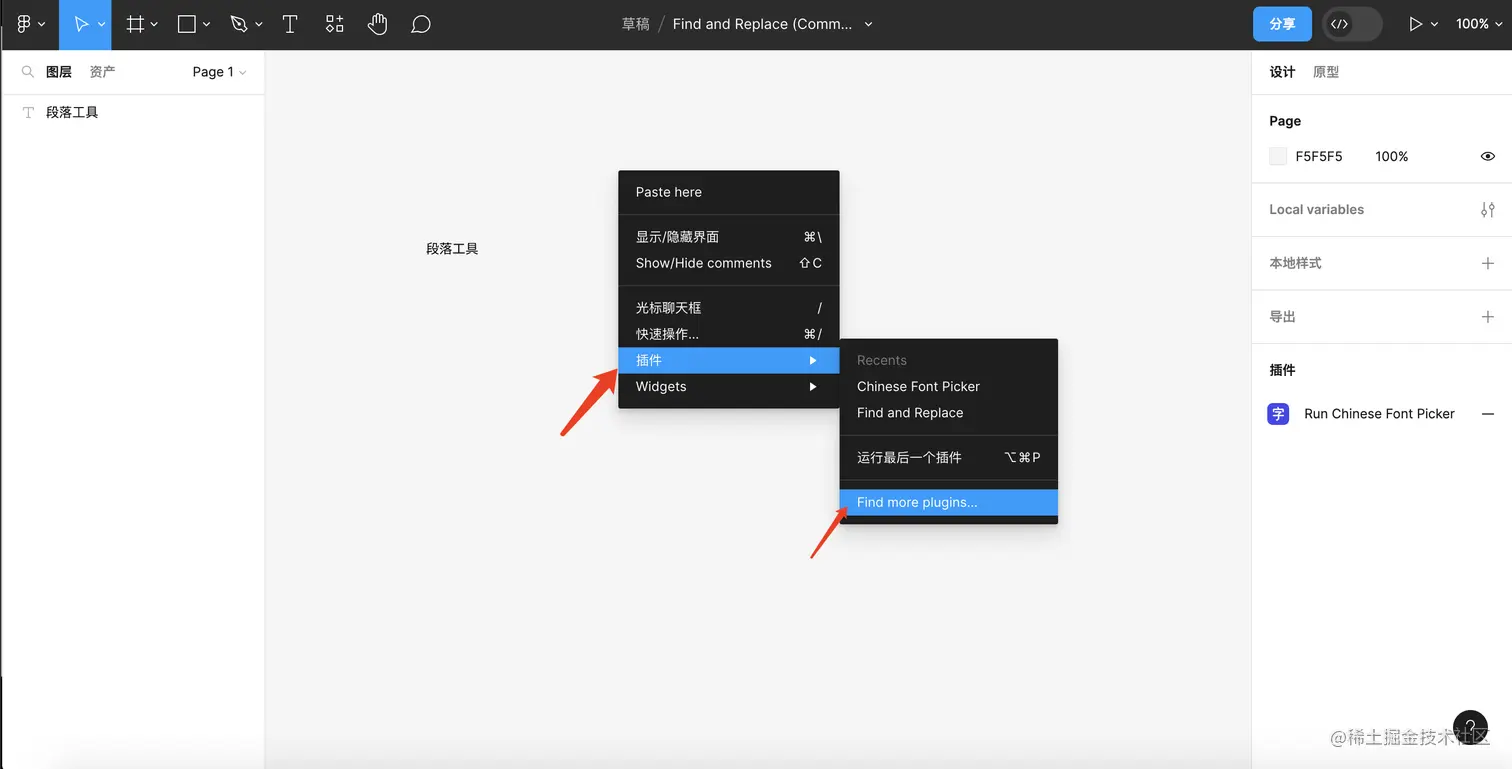Click the blue 分享 button
The width and height of the screenshot is (1512, 769).
1282,24
